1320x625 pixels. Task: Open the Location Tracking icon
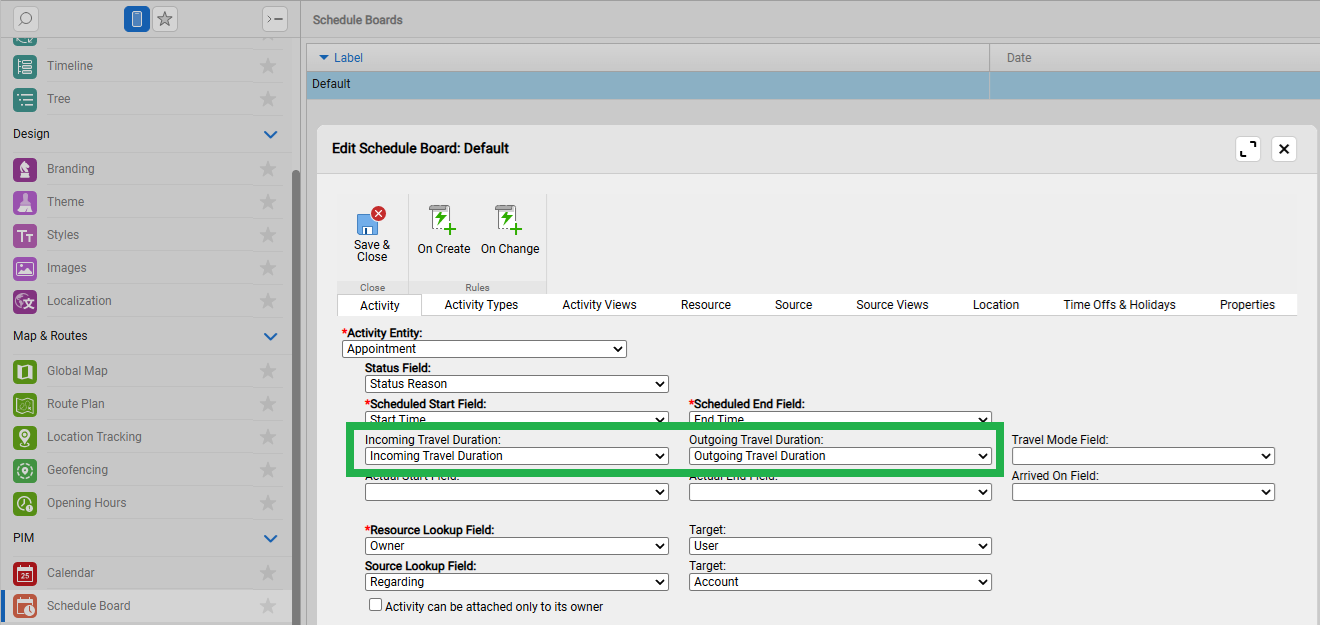(25, 437)
